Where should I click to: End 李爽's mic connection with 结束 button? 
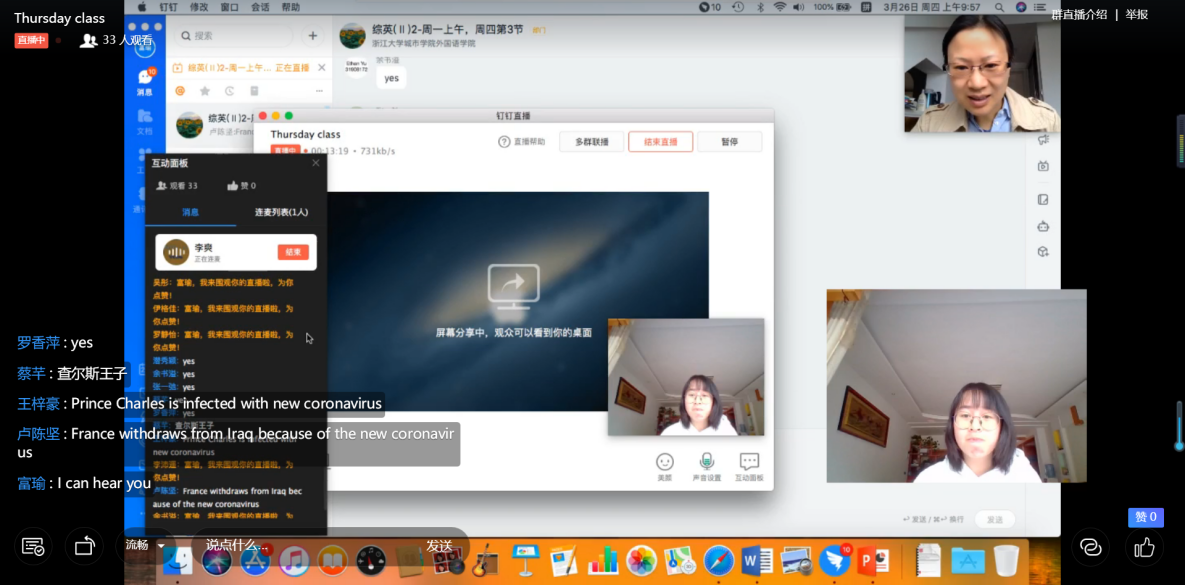293,252
